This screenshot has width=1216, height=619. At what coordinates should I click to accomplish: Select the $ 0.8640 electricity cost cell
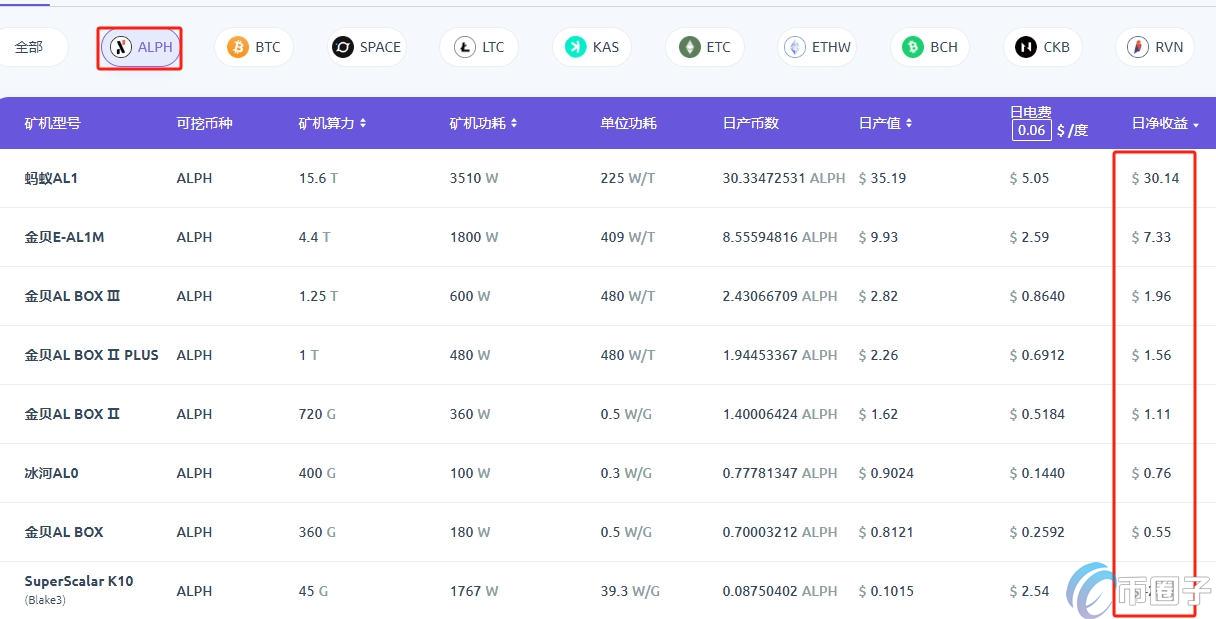pos(1037,296)
